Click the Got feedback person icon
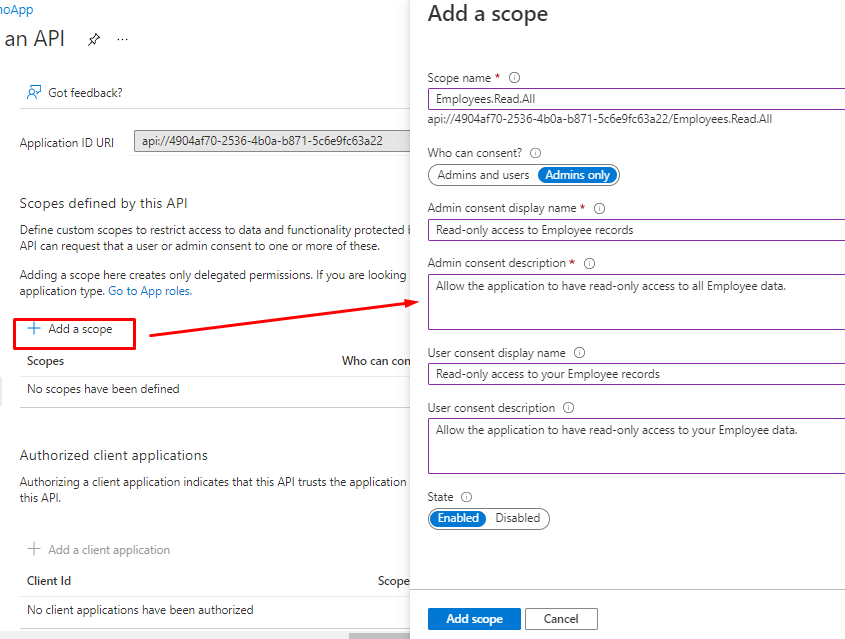Viewport: 845px width, 639px height. [x=34, y=92]
